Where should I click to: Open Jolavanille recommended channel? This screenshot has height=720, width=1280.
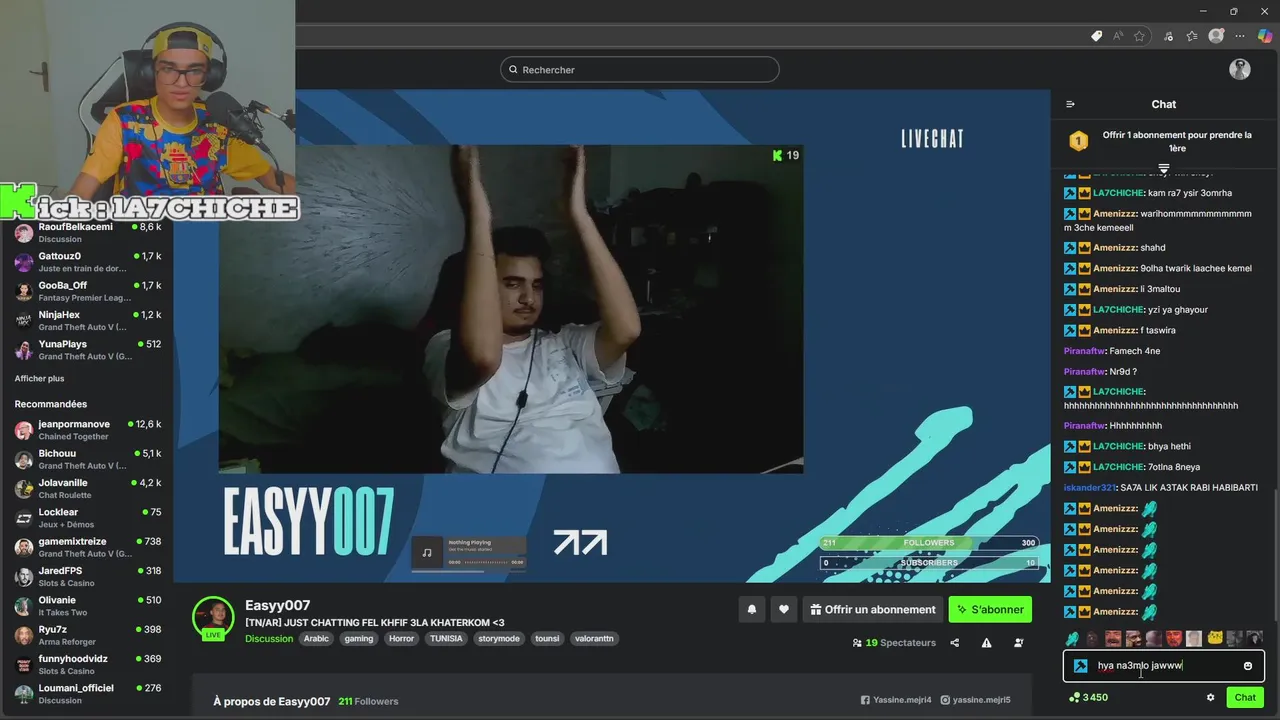[87, 488]
